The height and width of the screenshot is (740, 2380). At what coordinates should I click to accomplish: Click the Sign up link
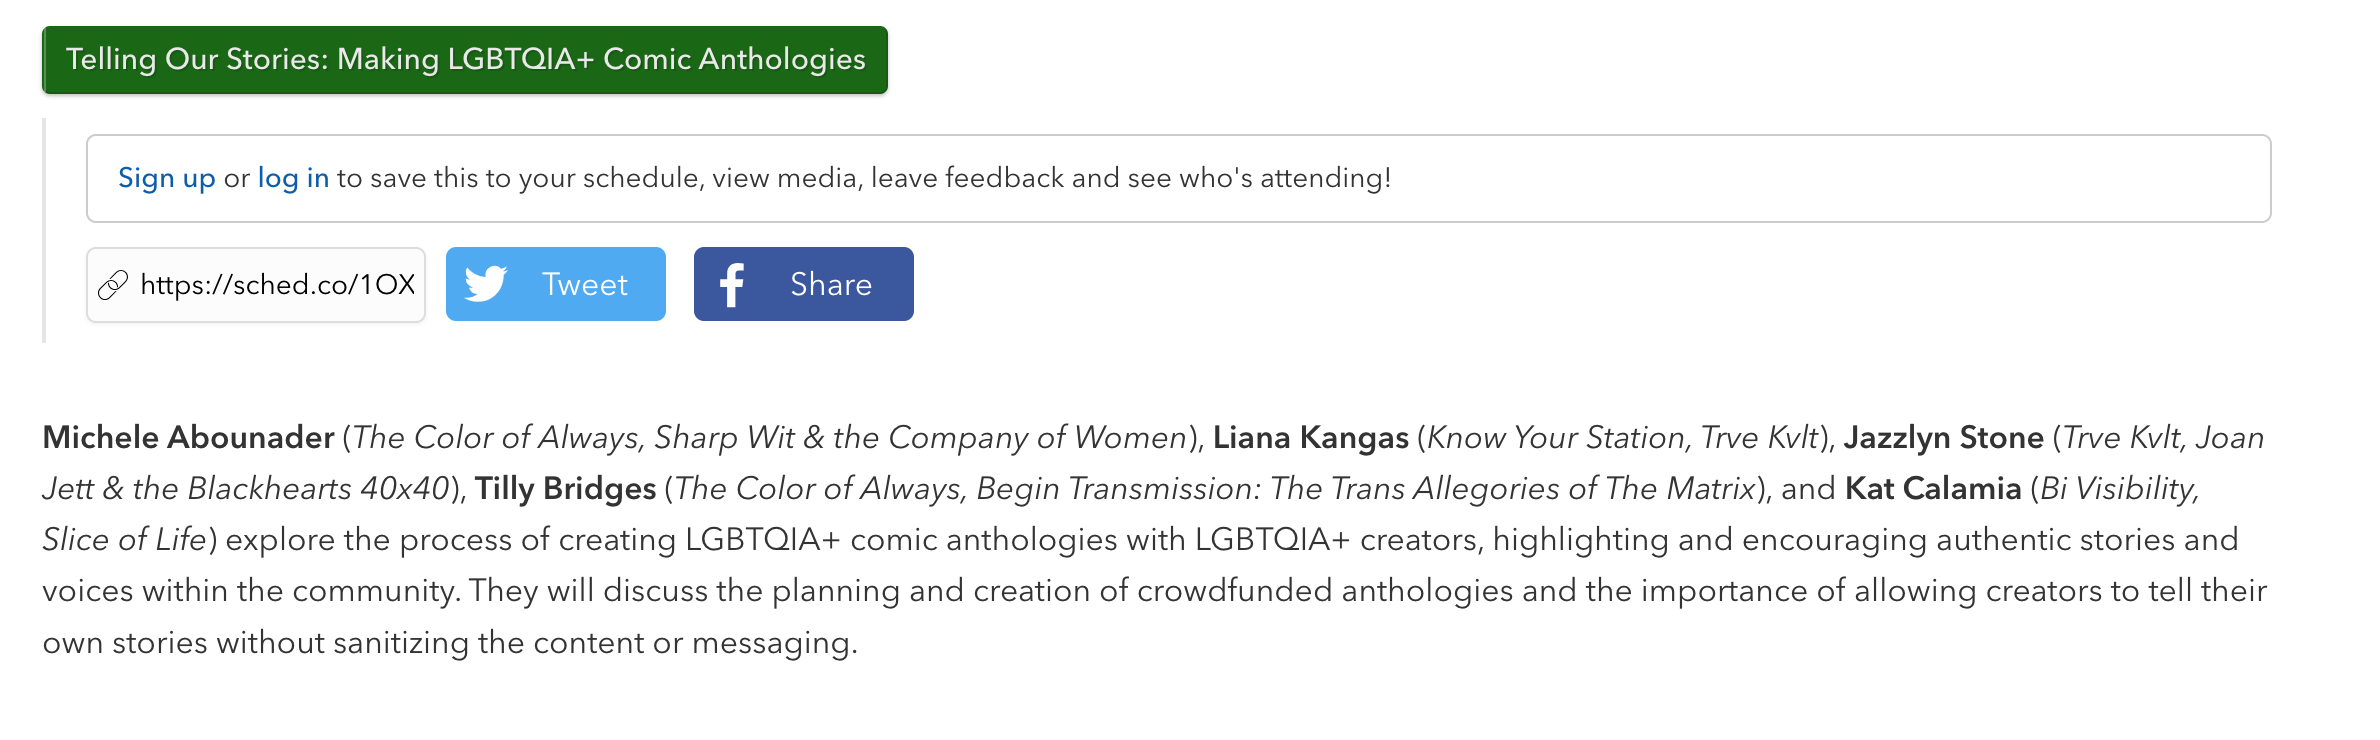(x=167, y=178)
